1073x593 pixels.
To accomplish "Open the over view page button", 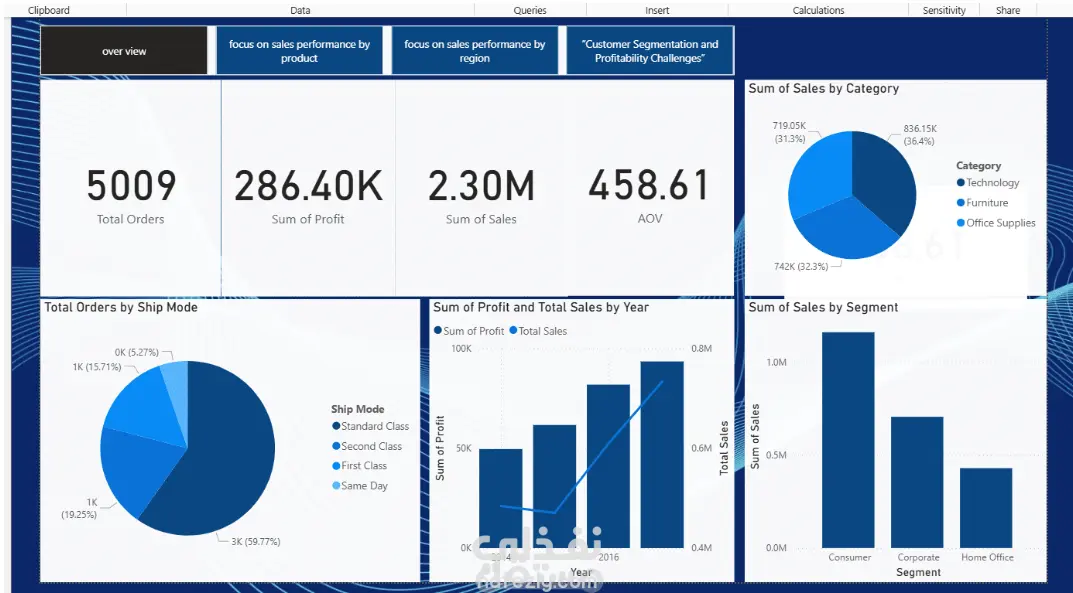I will pyautogui.click(x=124, y=51).
